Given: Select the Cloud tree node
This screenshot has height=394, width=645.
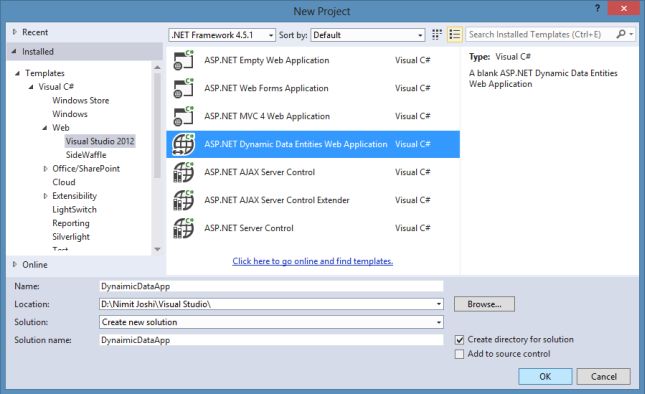Looking at the screenshot, I should (x=64, y=182).
